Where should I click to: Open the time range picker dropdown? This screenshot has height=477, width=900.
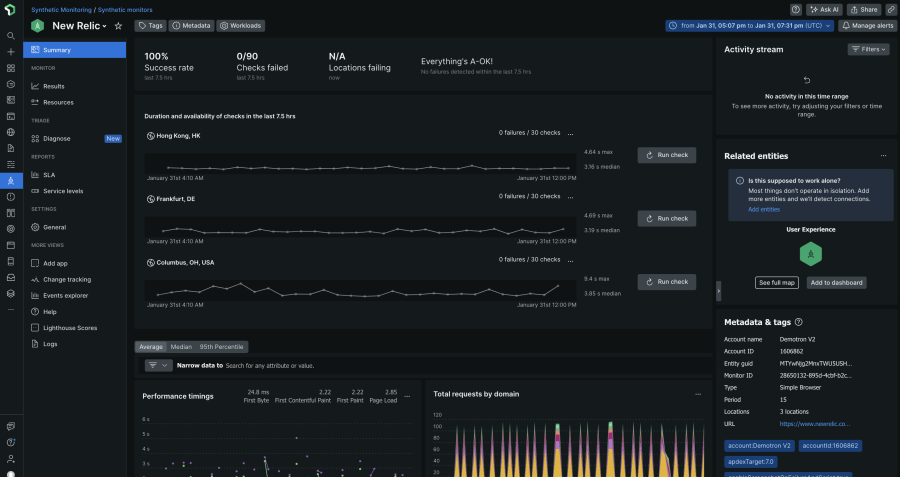point(750,26)
